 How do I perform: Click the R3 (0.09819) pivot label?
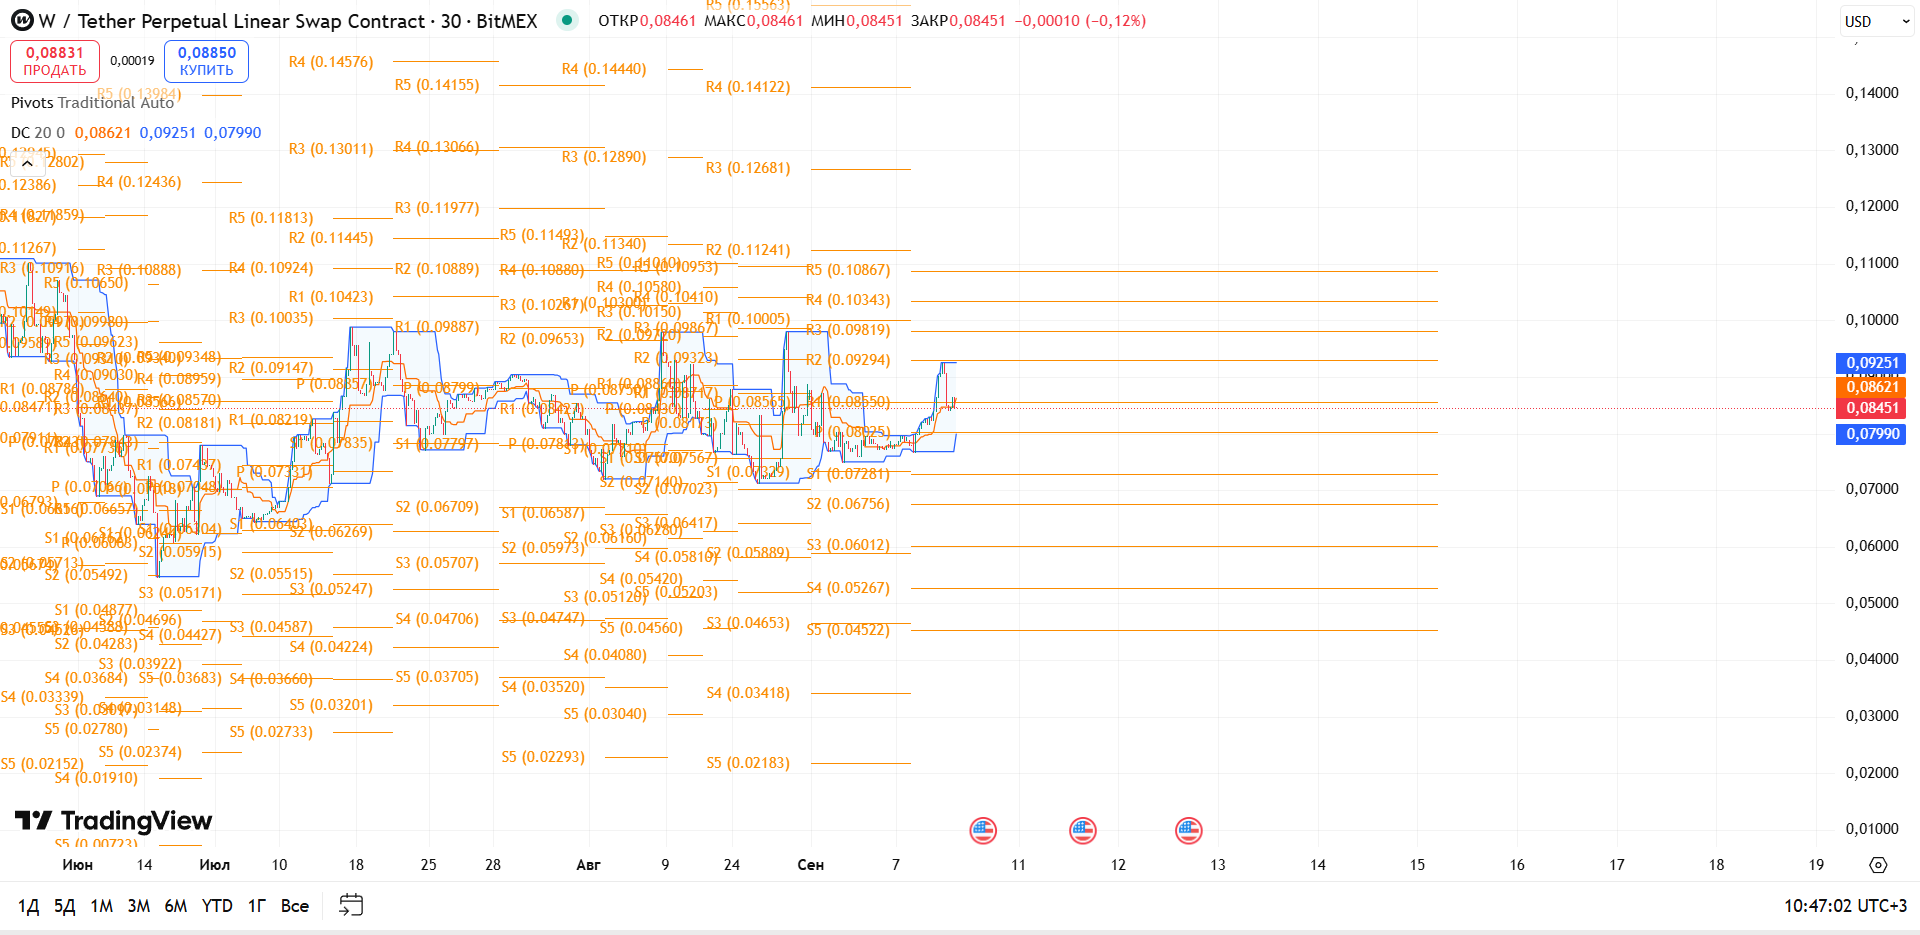pos(848,330)
